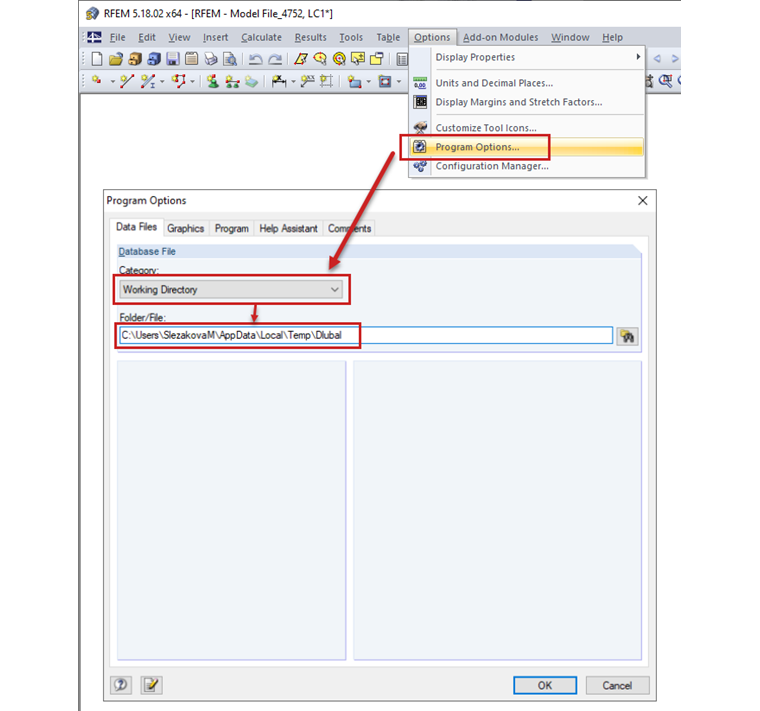
Task: Open print preview magnifier page icon
Action: 230,59
